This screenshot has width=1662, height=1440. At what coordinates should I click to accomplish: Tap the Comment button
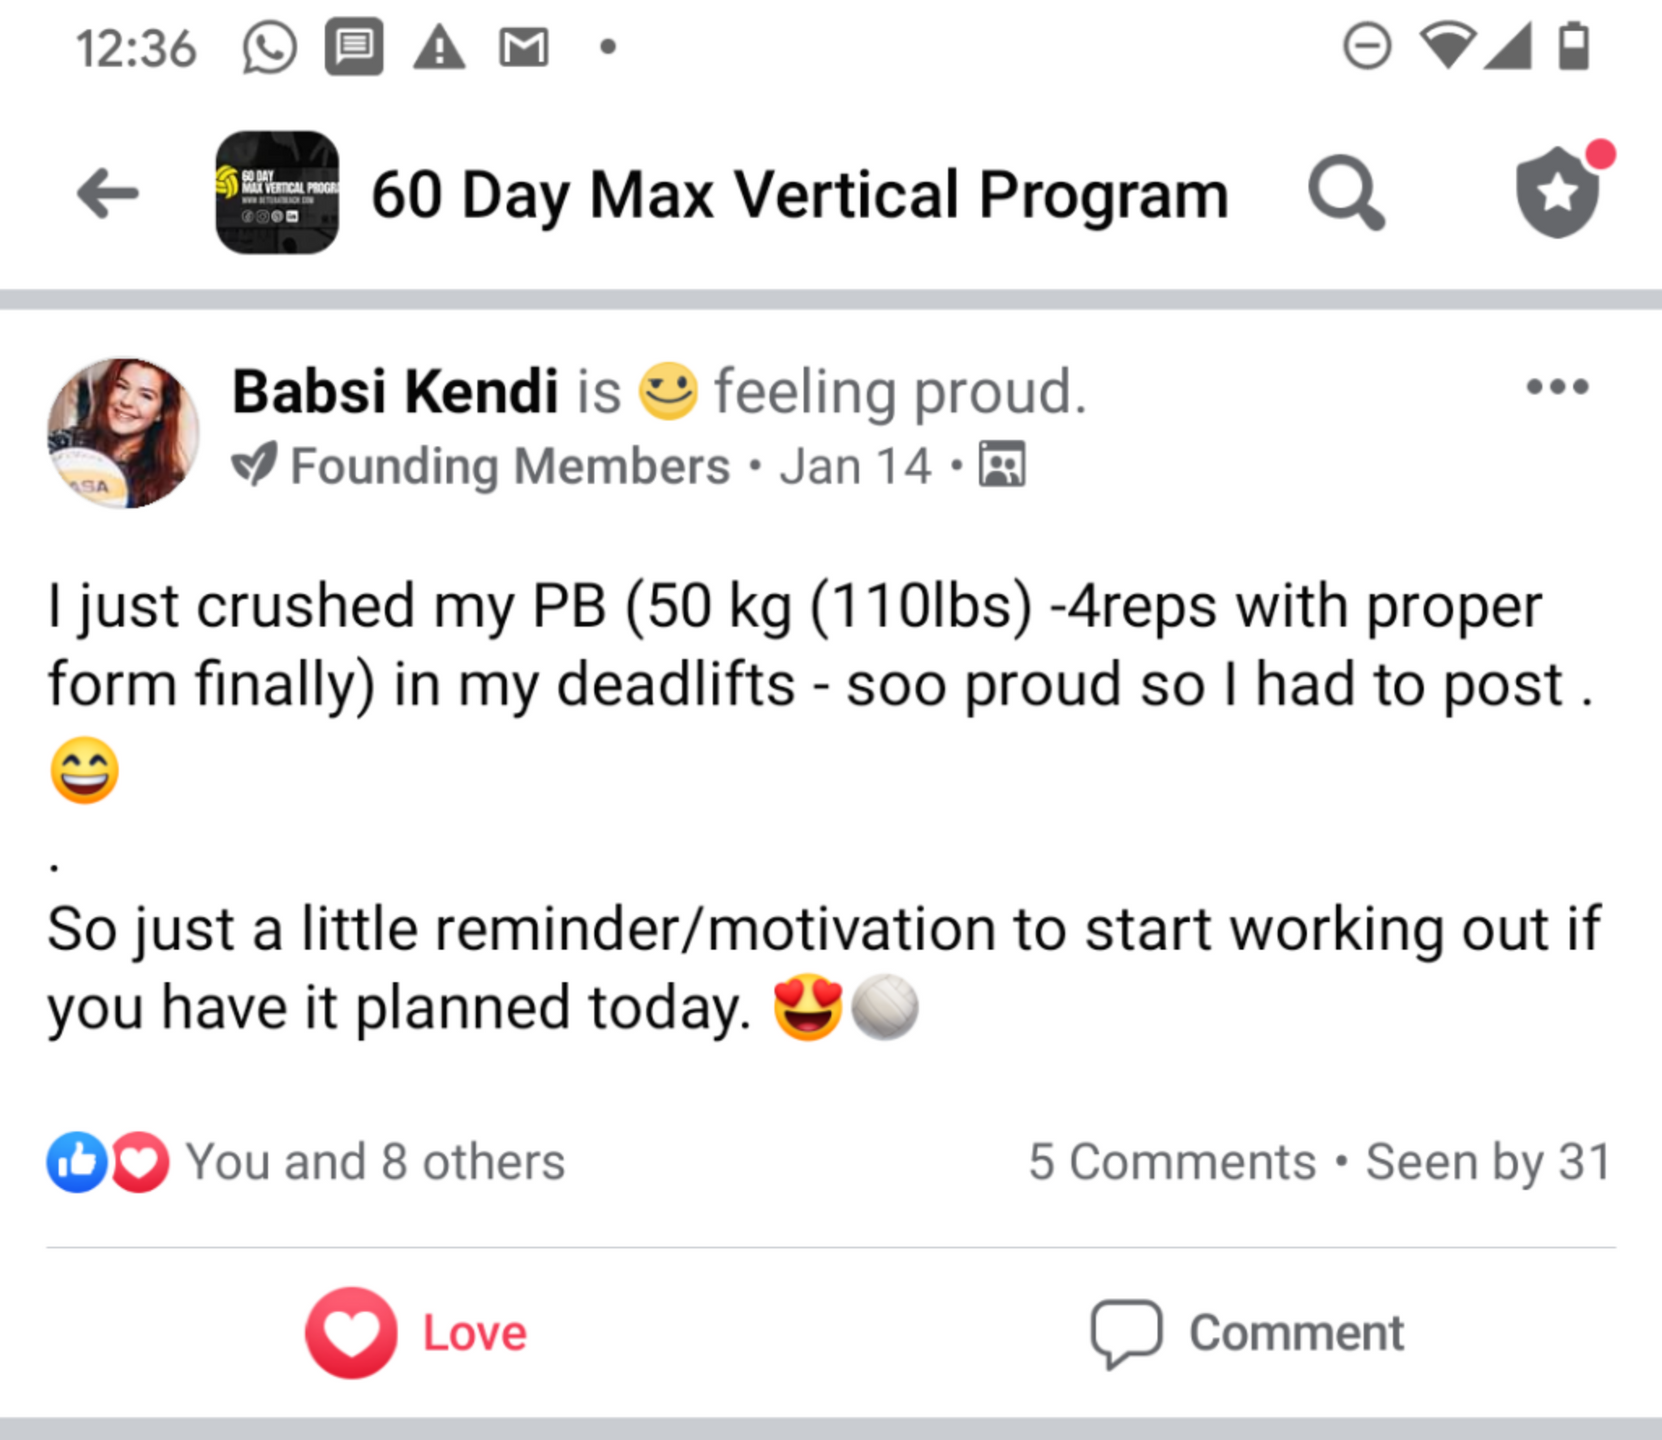(1247, 1333)
